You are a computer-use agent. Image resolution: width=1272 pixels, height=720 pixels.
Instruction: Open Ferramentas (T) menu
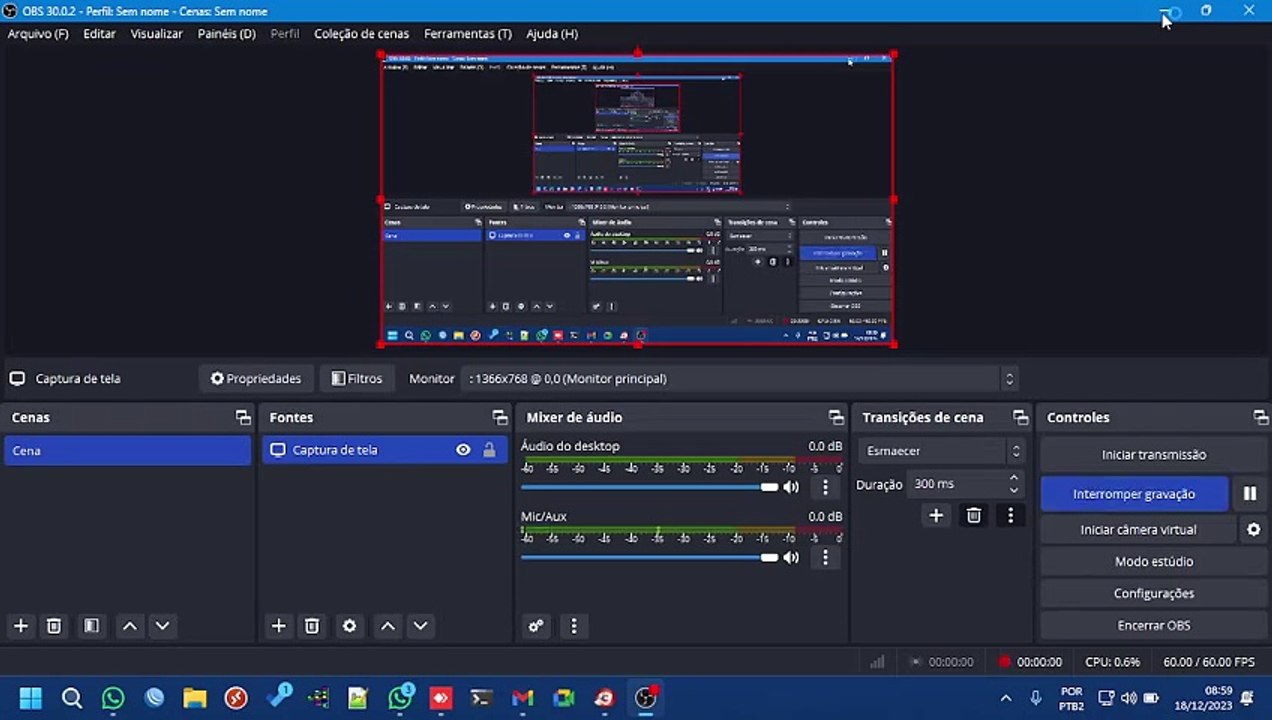pyautogui.click(x=468, y=34)
